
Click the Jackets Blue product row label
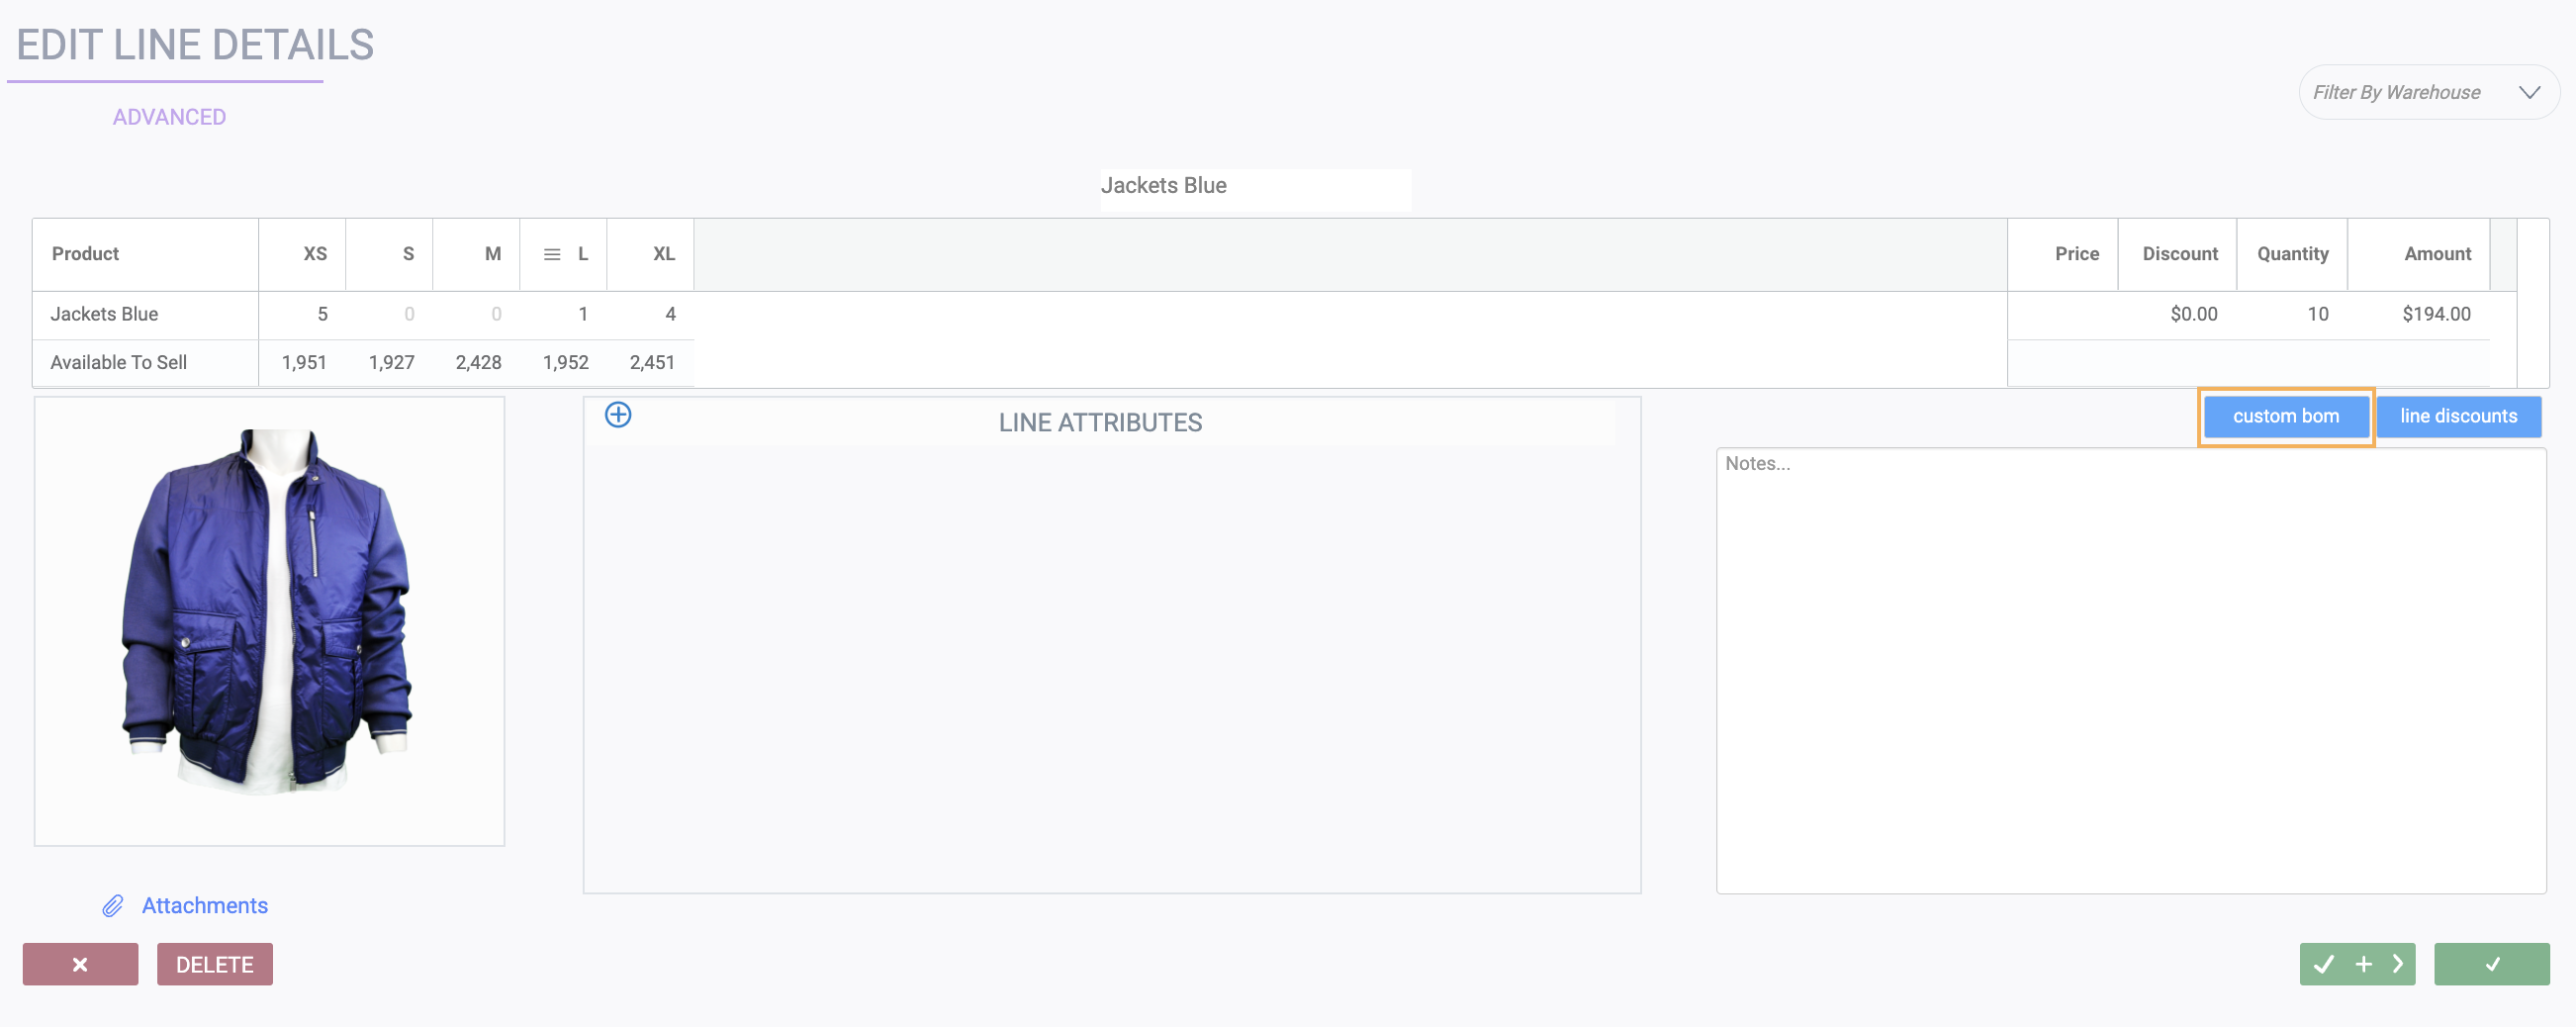point(104,314)
